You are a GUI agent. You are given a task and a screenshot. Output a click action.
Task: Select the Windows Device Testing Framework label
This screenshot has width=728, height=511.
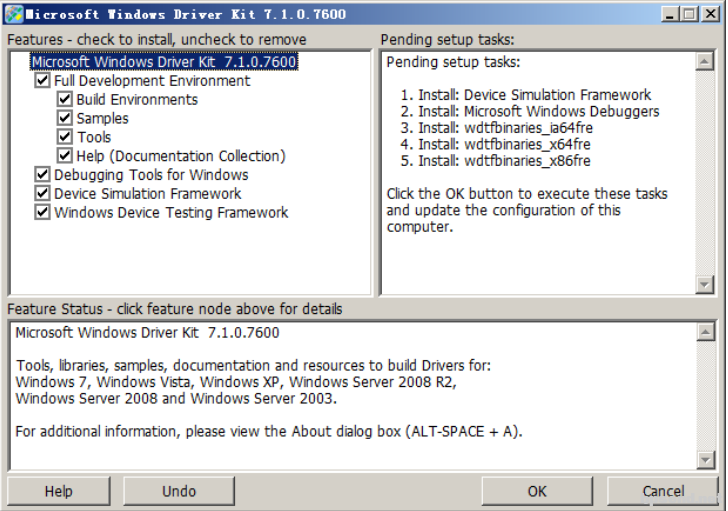[171, 213]
